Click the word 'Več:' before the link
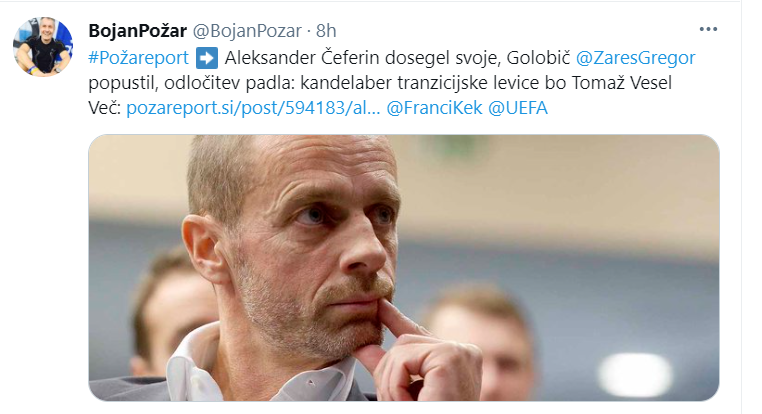Image resolution: width=762 pixels, height=414 pixels. (x=104, y=108)
